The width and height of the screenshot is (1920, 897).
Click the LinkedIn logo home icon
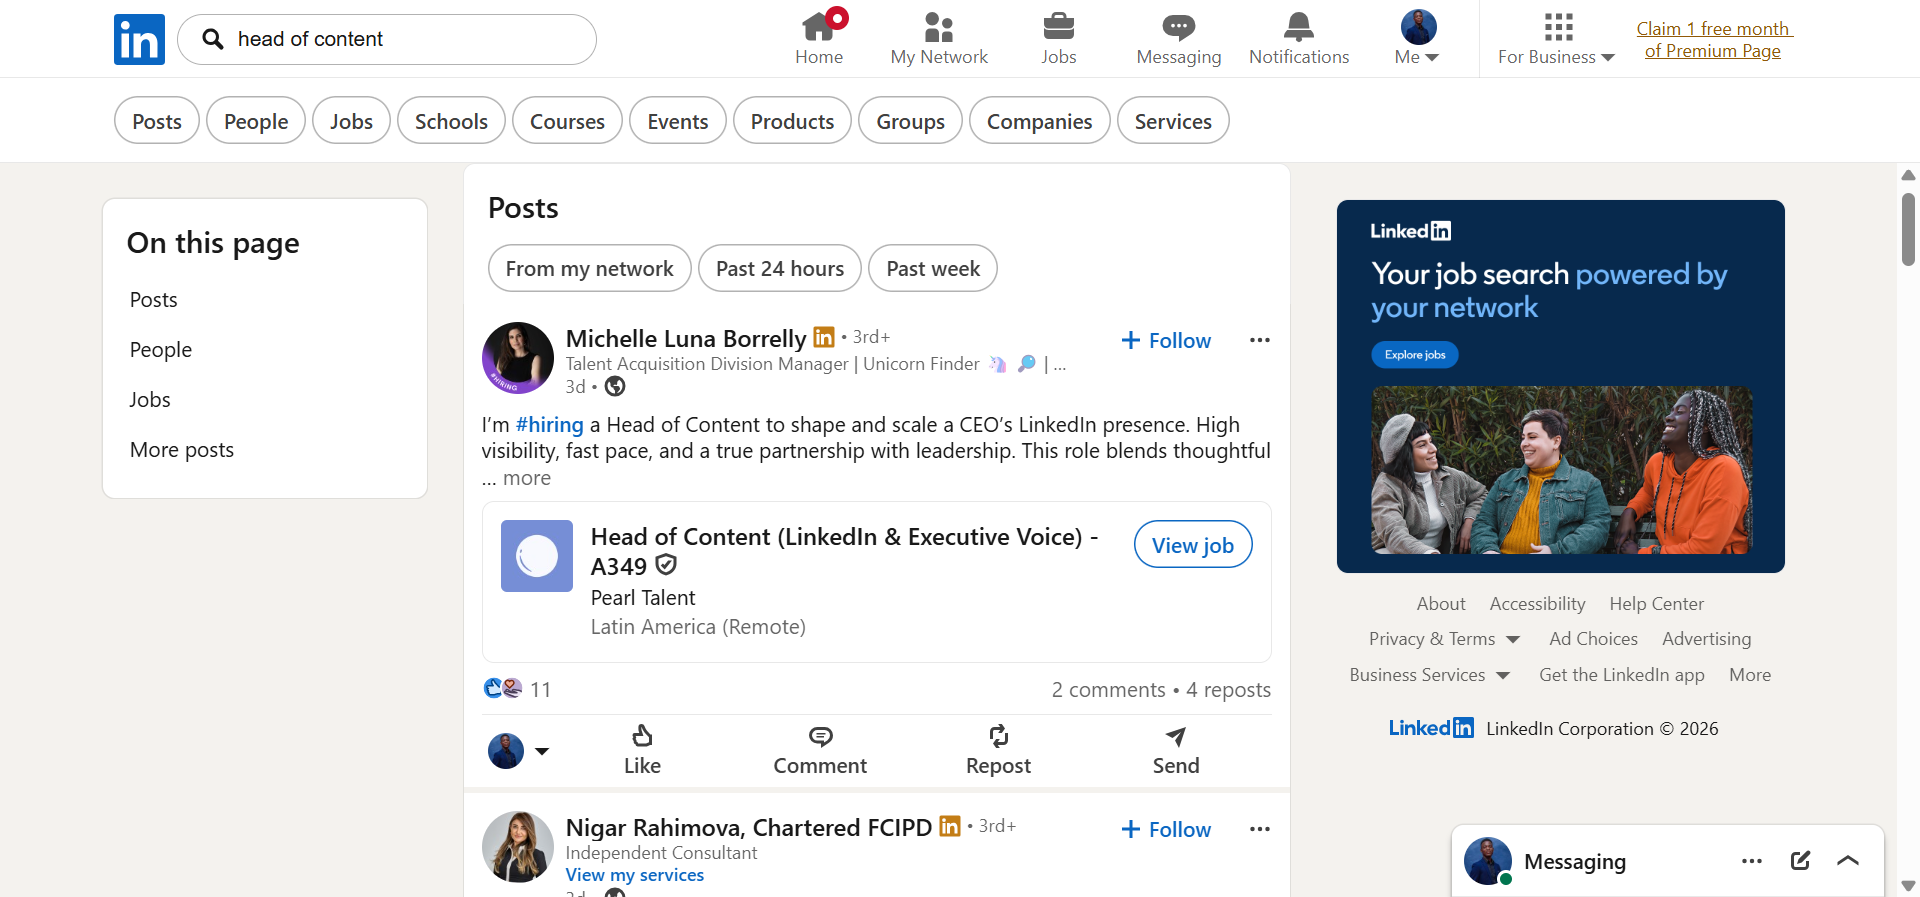click(x=139, y=39)
